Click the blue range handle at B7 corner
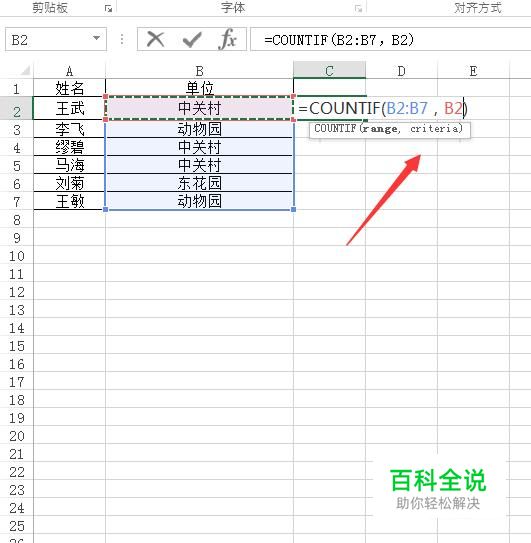Viewport: 531px width, 543px height. [294, 210]
